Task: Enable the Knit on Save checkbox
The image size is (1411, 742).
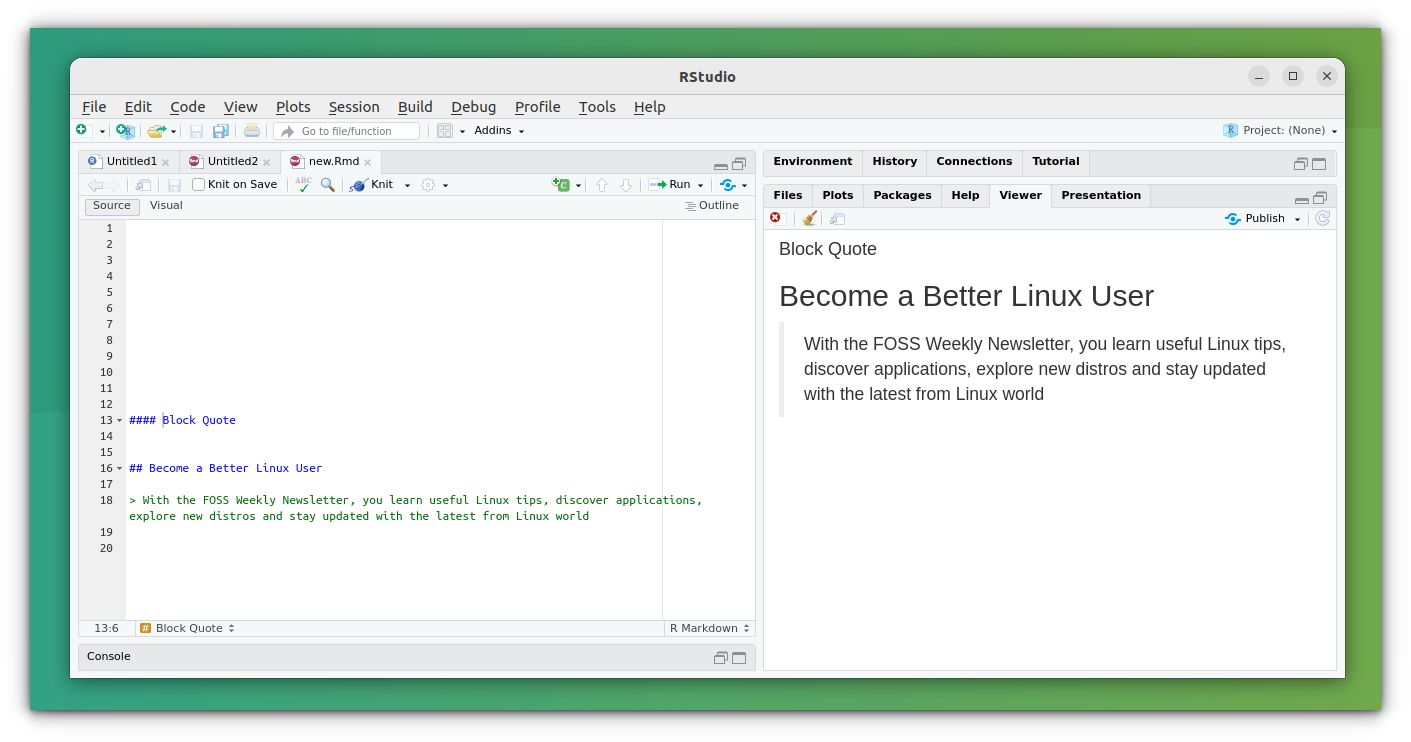Action: tap(199, 184)
